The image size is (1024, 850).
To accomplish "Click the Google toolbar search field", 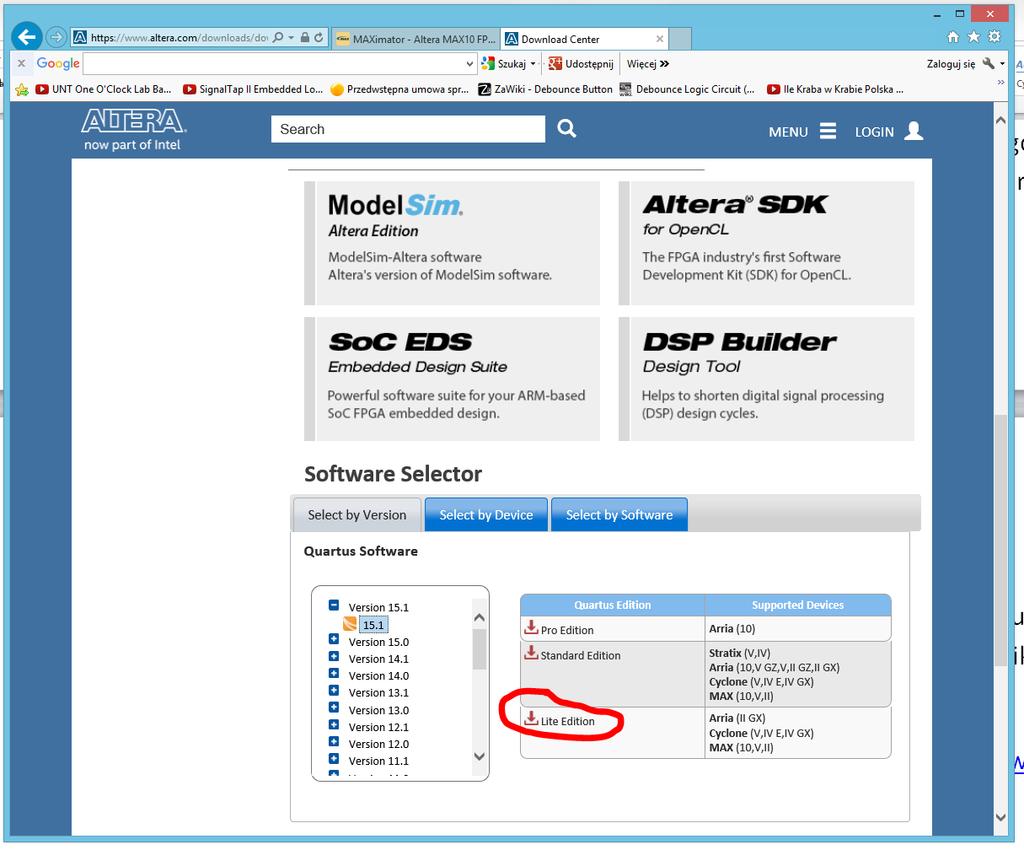I will [274, 63].
